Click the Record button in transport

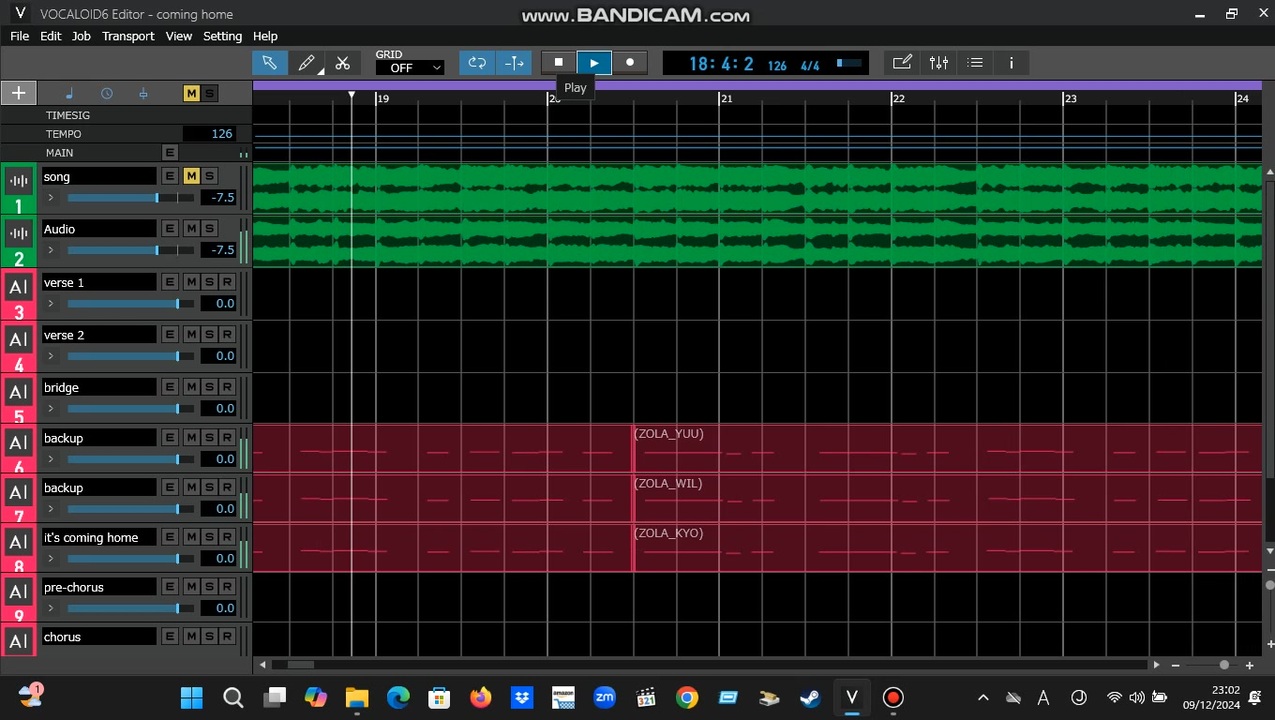(x=630, y=63)
